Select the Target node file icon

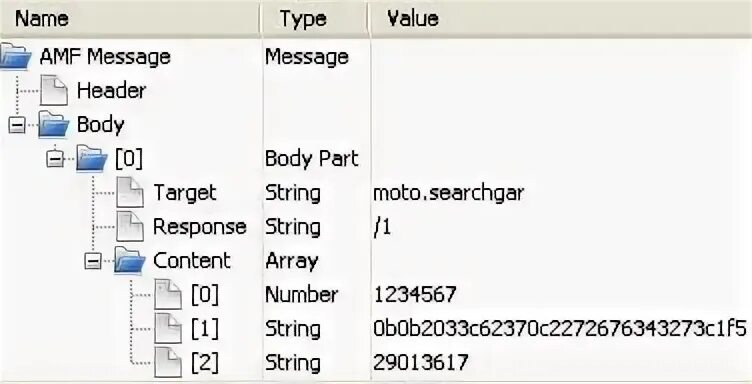[130, 192]
